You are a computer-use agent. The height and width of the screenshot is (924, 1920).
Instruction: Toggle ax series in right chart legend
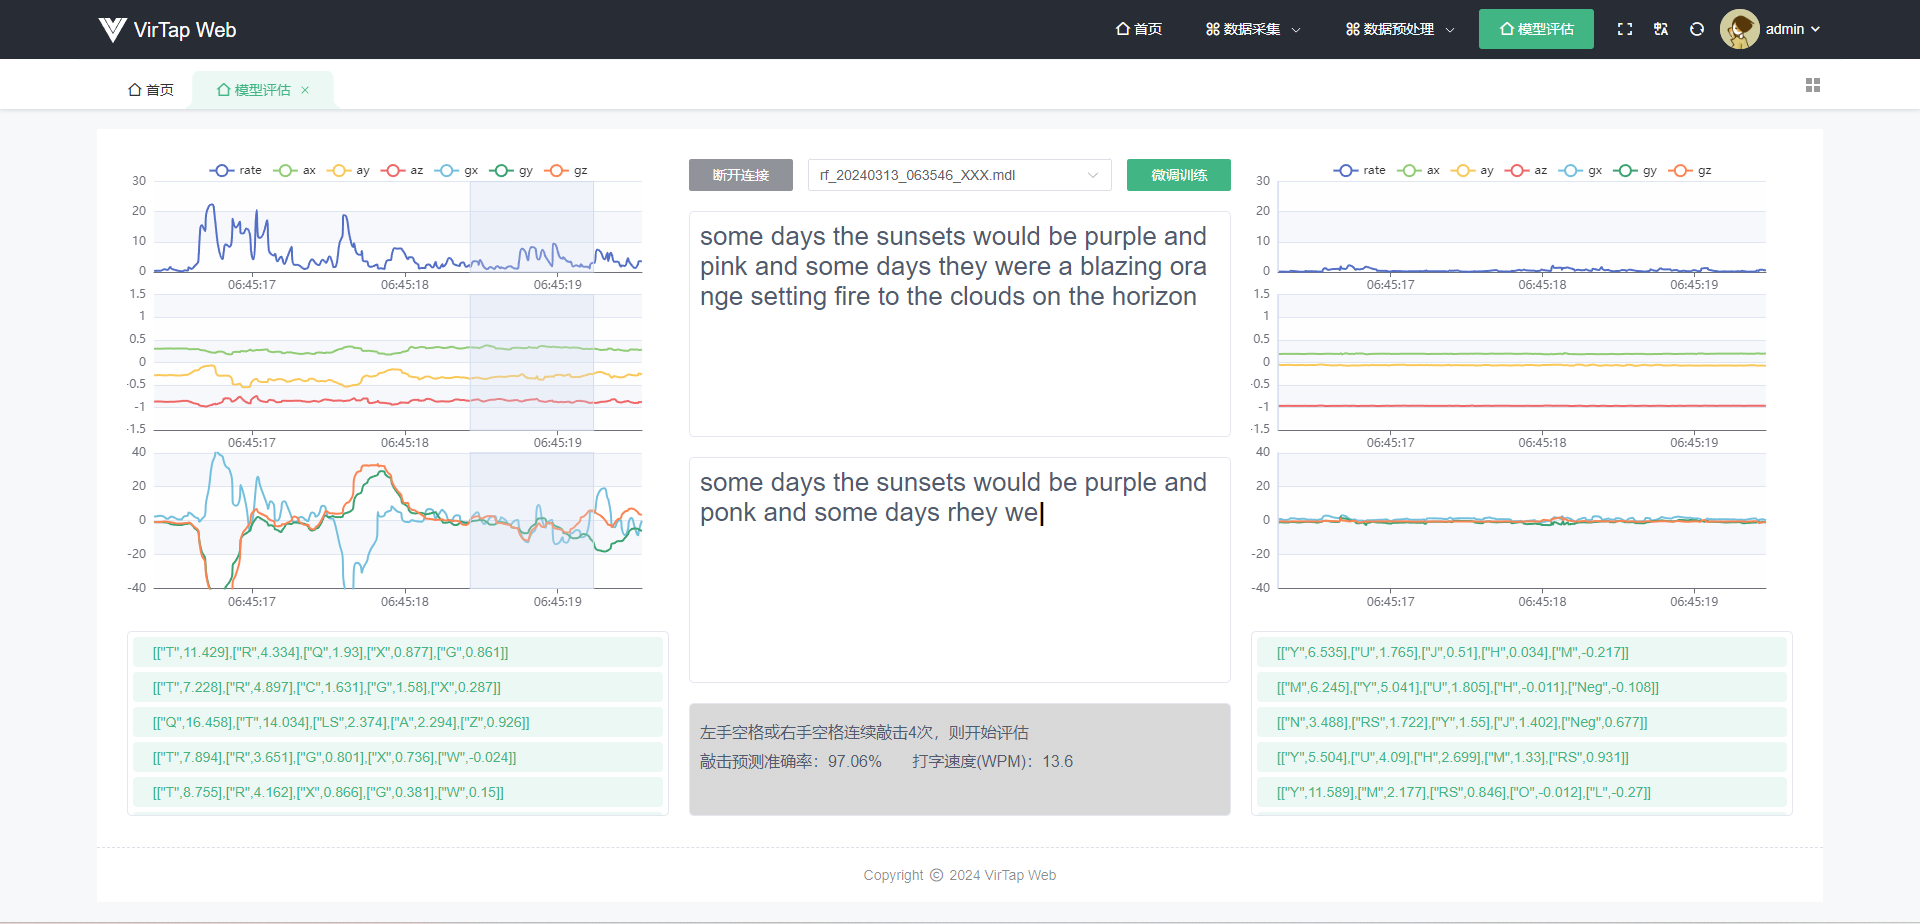click(x=1420, y=171)
